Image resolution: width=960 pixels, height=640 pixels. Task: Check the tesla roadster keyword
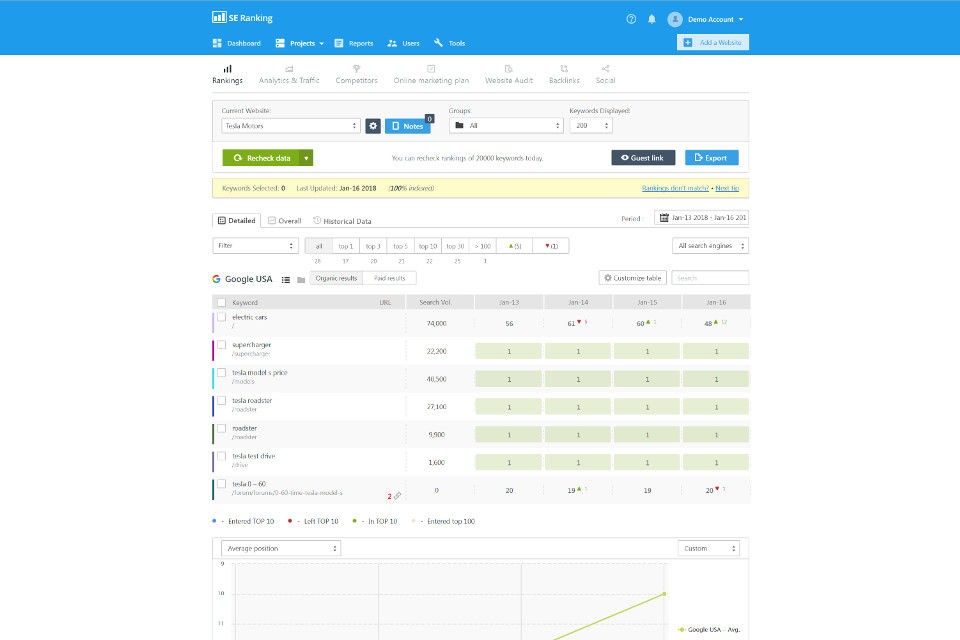pos(222,401)
